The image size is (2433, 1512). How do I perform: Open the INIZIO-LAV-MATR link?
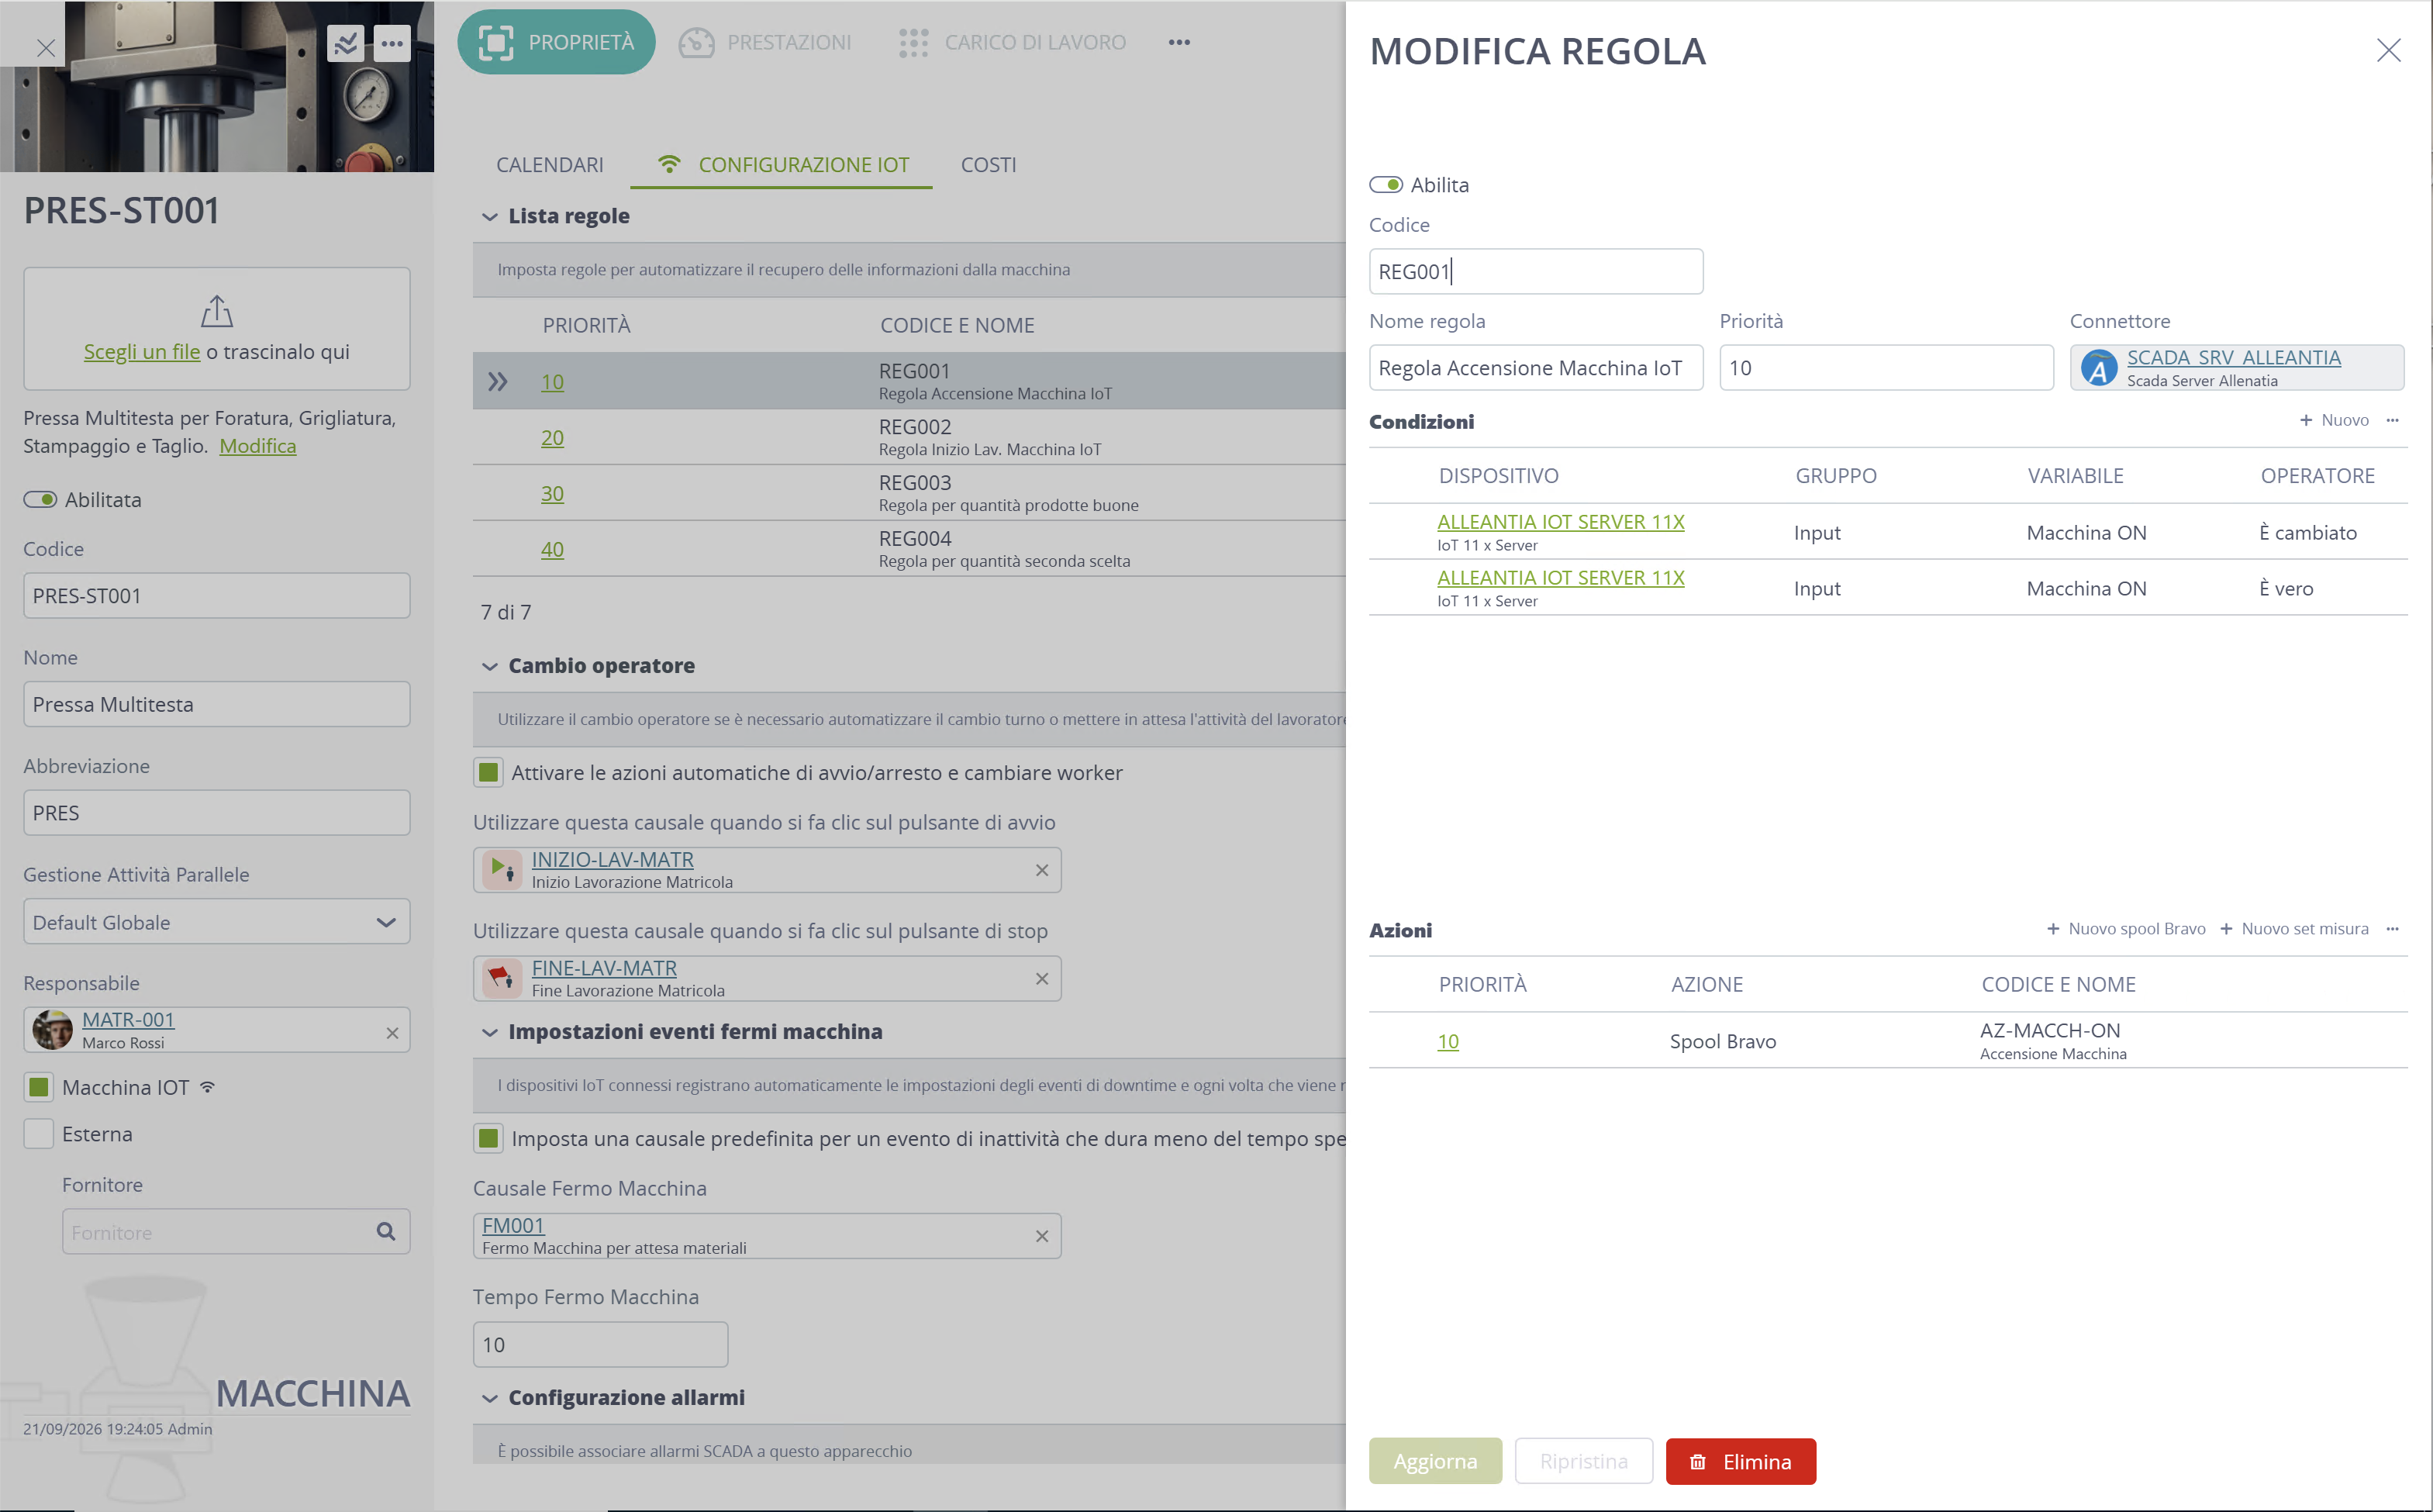click(x=613, y=859)
